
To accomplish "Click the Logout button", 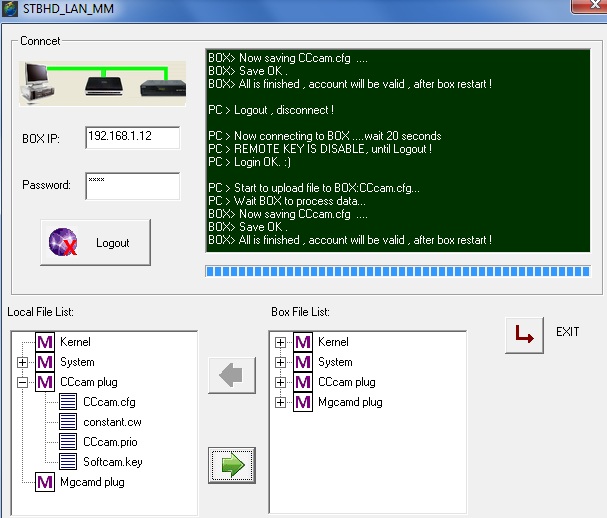I will 95,242.
